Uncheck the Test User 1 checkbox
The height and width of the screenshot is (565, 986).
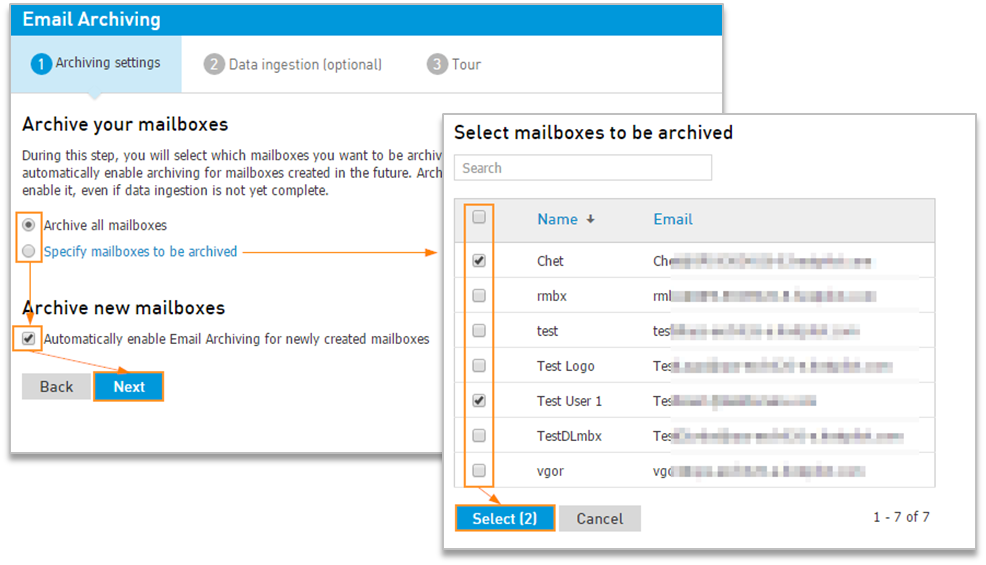[x=479, y=400]
